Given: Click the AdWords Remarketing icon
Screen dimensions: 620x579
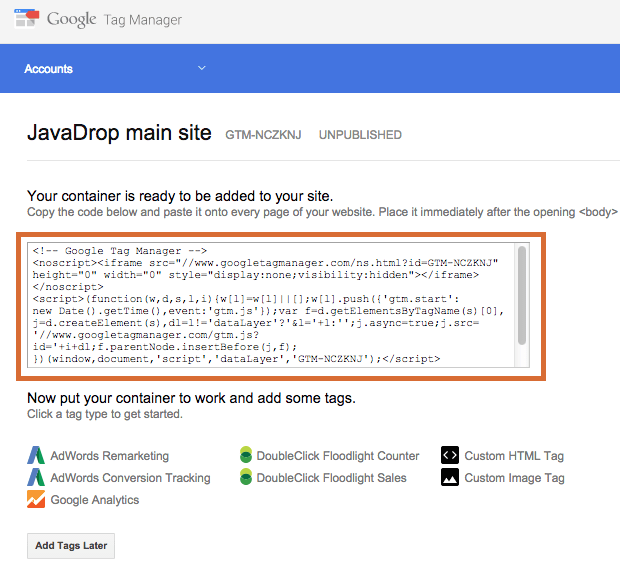Looking at the screenshot, I should (36, 455).
